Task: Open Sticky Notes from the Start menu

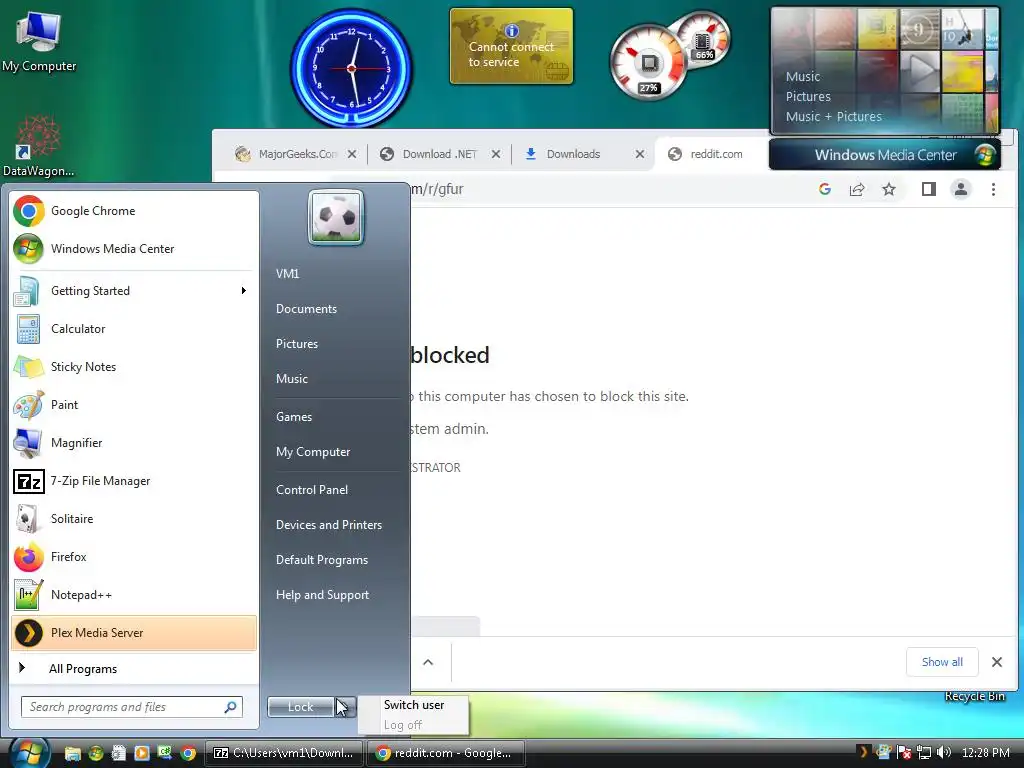Action: tap(134, 366)
